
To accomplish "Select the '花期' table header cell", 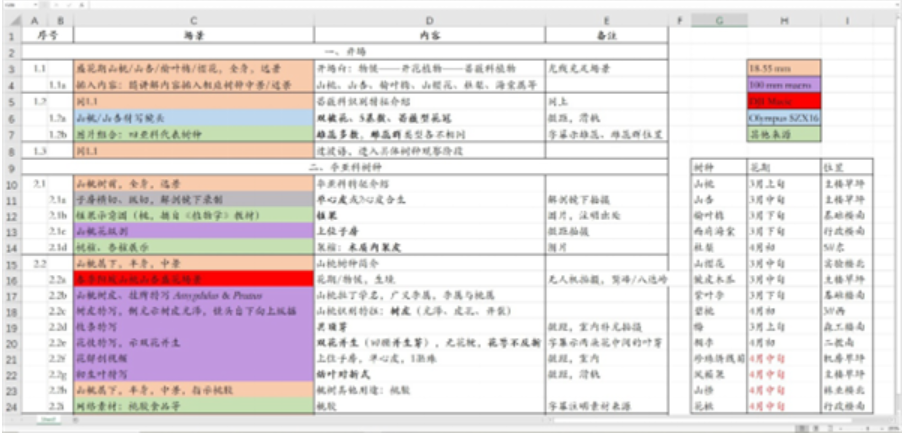I will coord(784,168).
